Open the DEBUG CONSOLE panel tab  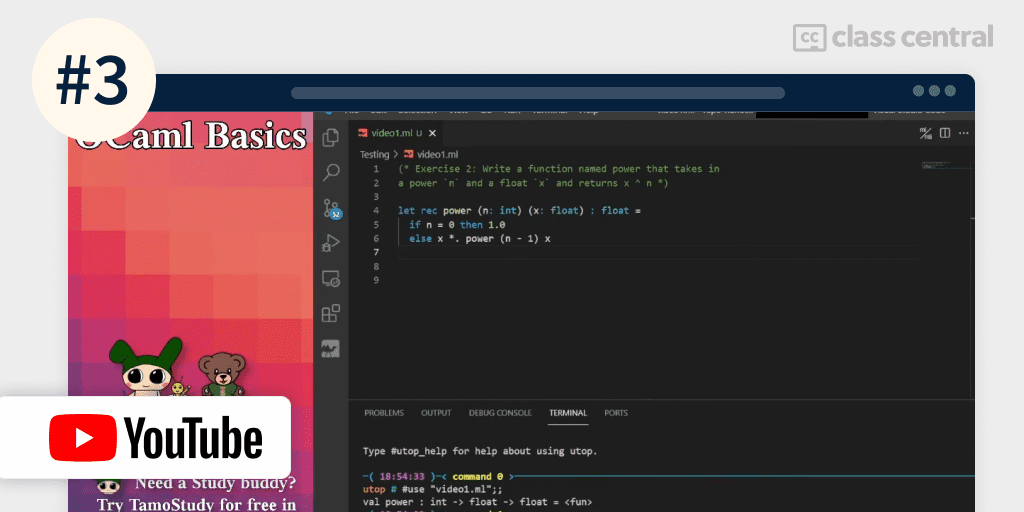coord(500,413)
